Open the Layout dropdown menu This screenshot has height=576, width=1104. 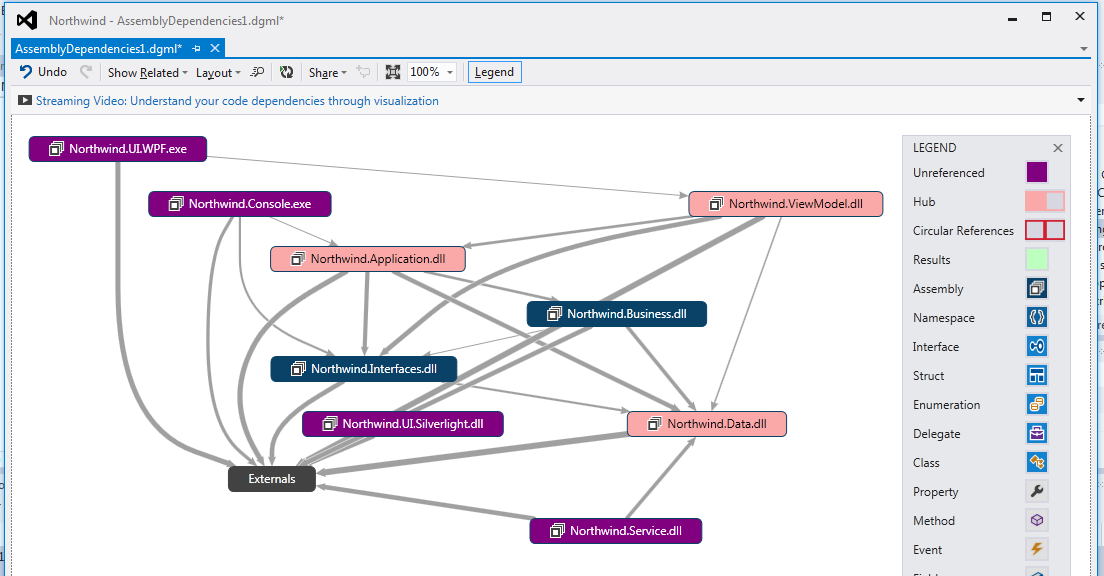tap(220, 71)
